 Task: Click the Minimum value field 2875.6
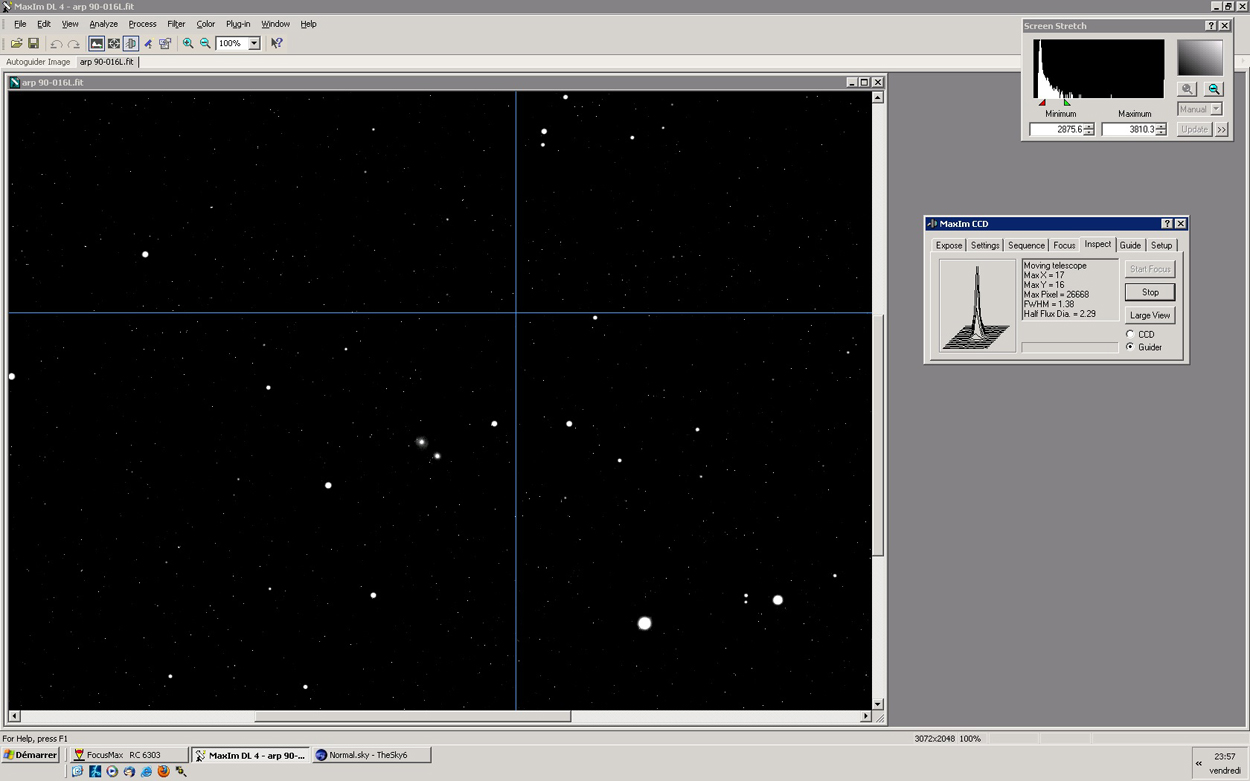click(1057, 130)
